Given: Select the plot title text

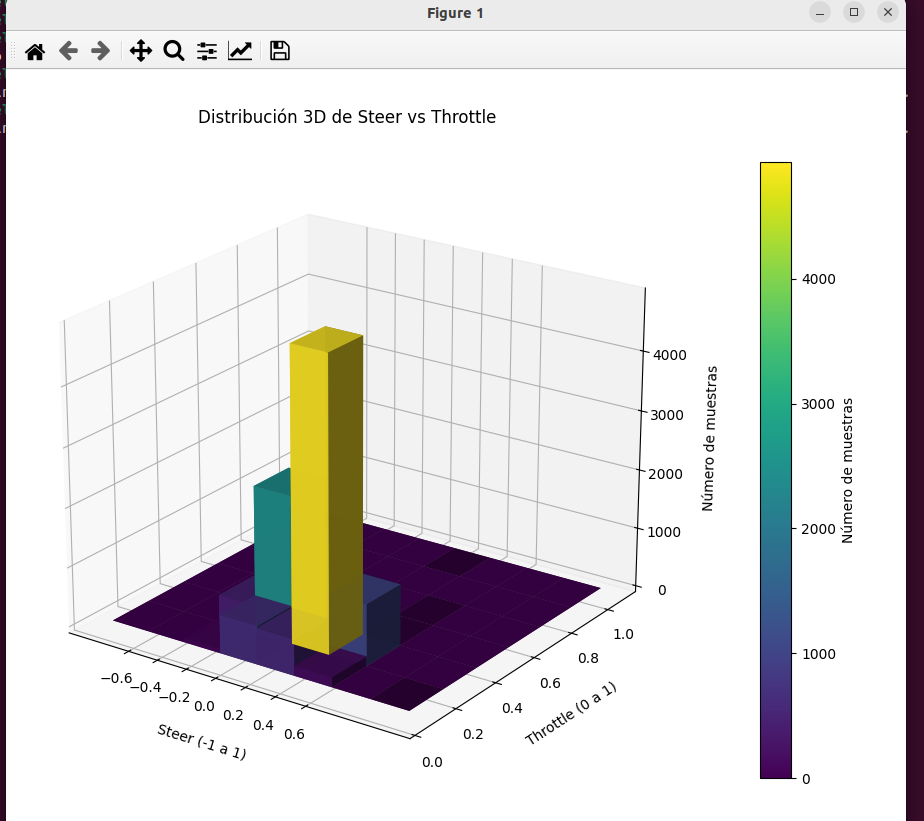Looking at the screenshot, I should (348, 117).
